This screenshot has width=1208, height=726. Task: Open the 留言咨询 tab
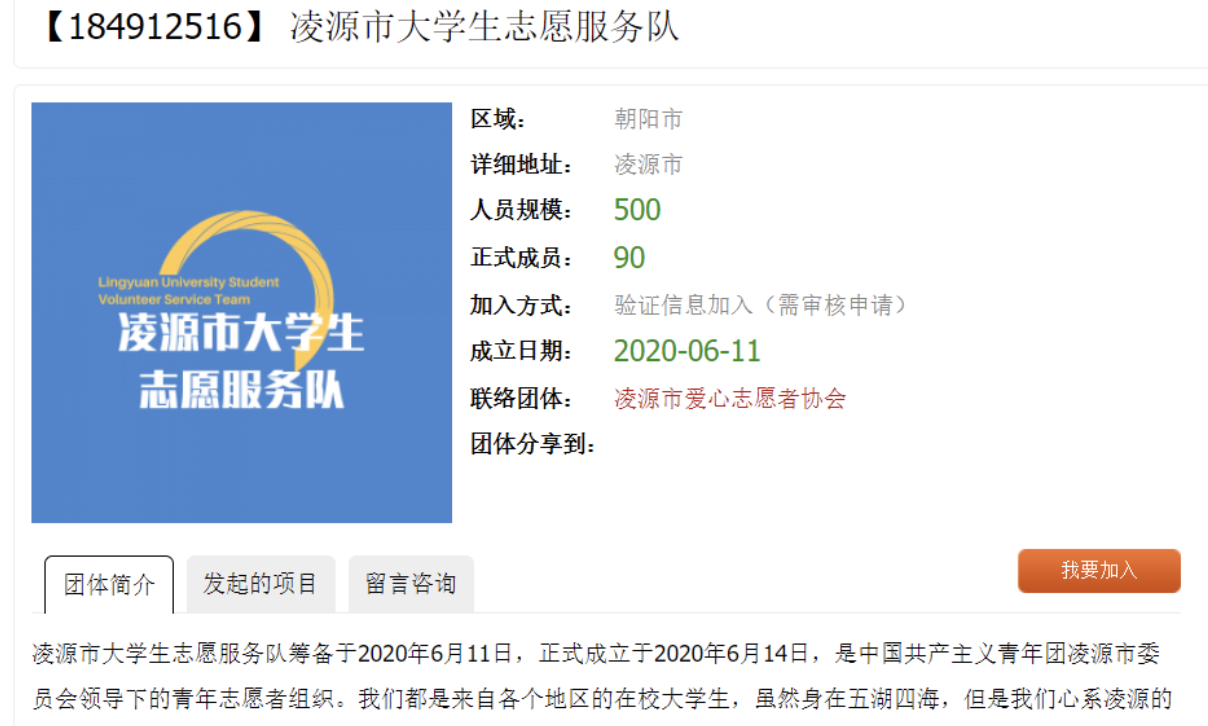(411, 584)
